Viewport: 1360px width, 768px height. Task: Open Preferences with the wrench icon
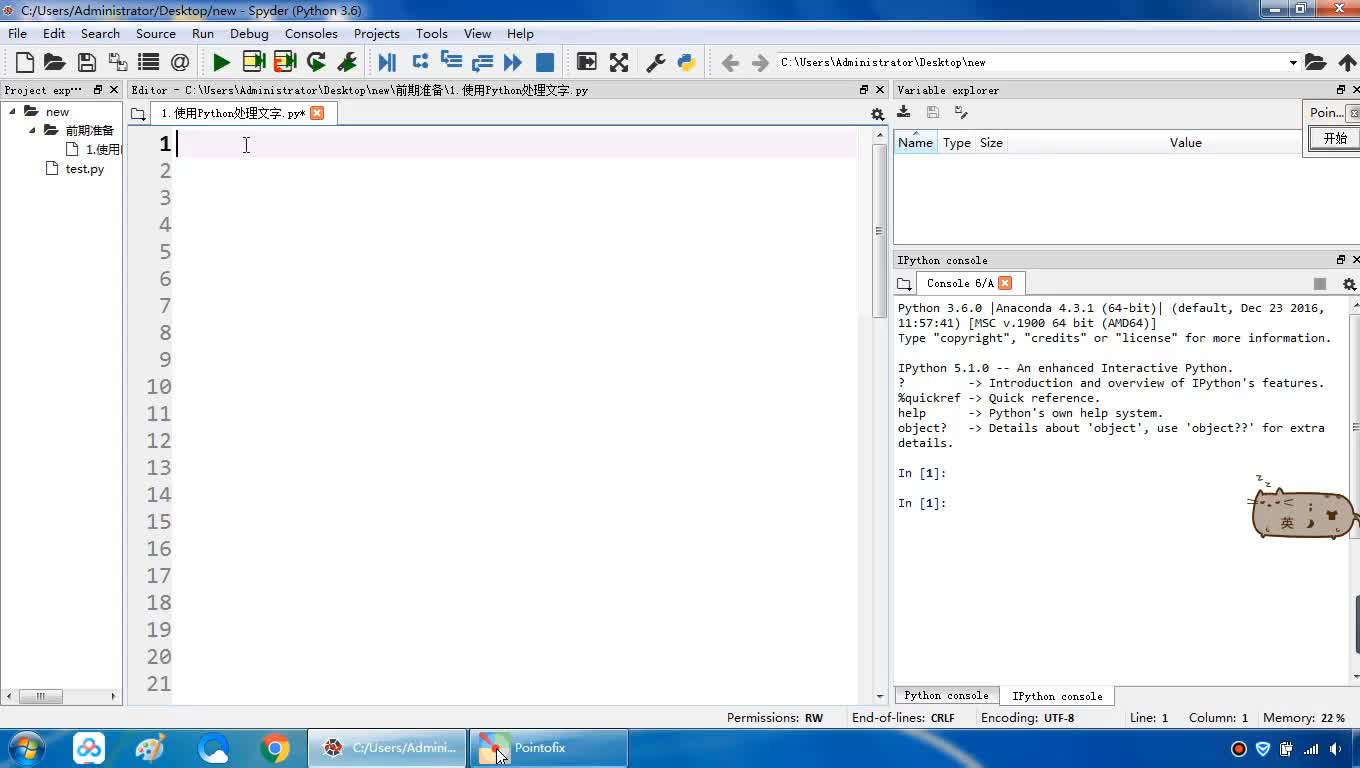point(656,62)
